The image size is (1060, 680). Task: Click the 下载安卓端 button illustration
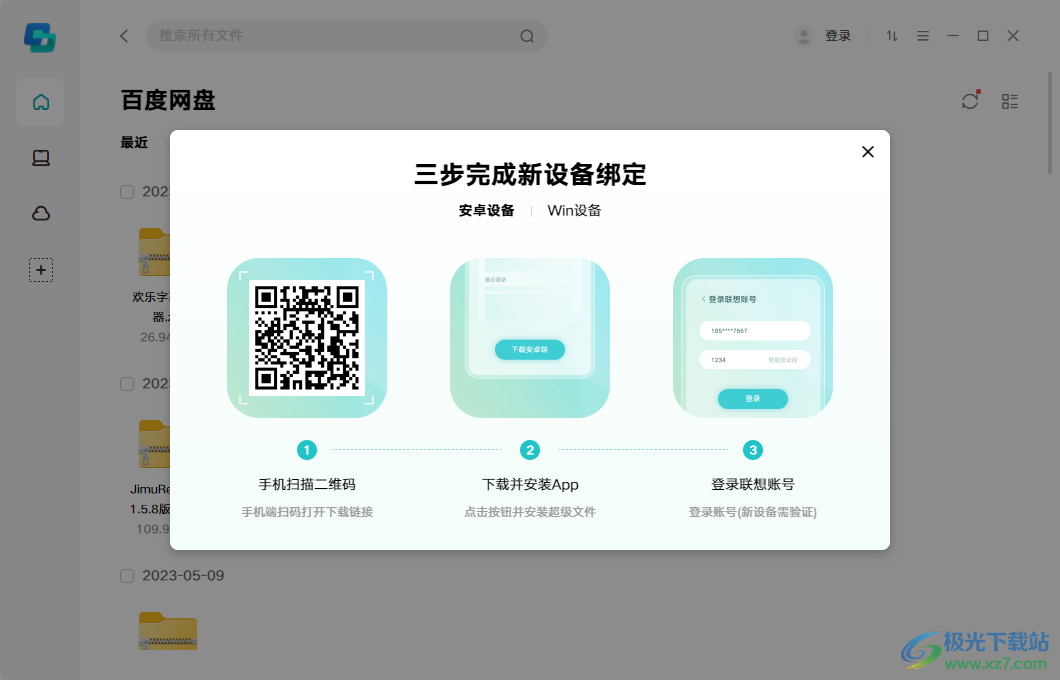tap(530, 349)
